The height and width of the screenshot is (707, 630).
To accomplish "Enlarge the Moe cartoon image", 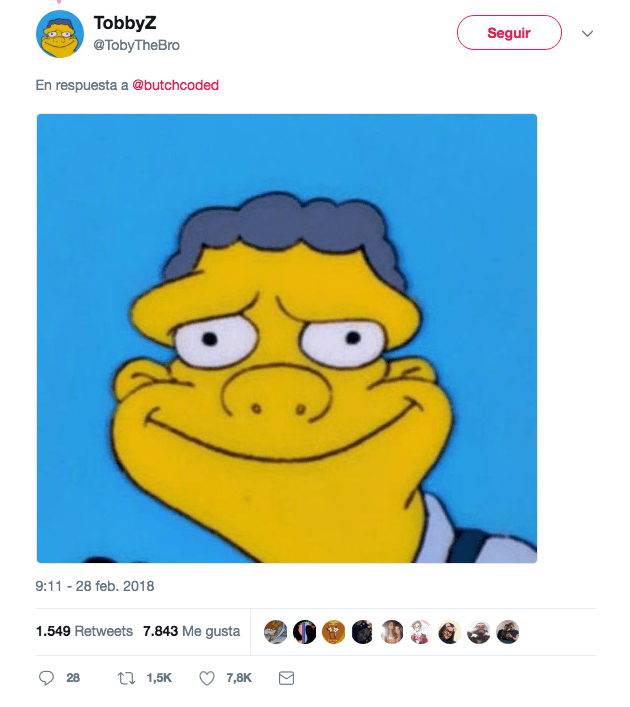I will pos(287,338).
